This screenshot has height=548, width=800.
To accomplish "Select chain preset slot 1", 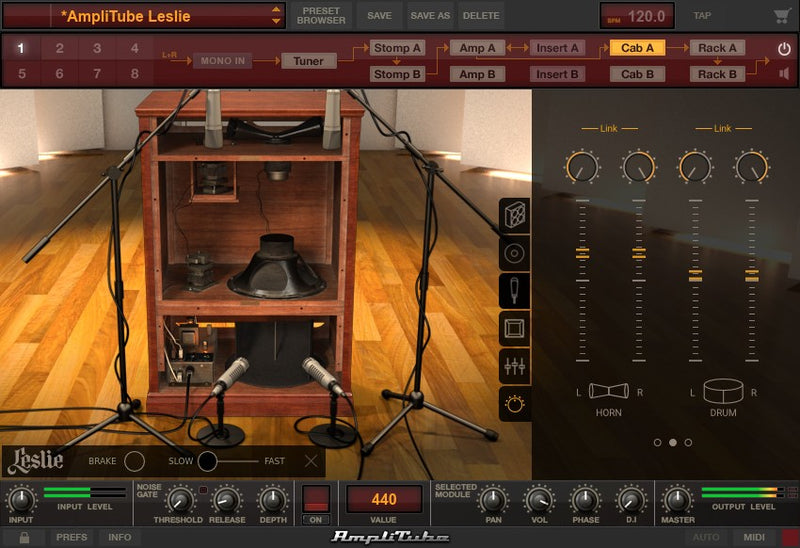I will [21, 48].
